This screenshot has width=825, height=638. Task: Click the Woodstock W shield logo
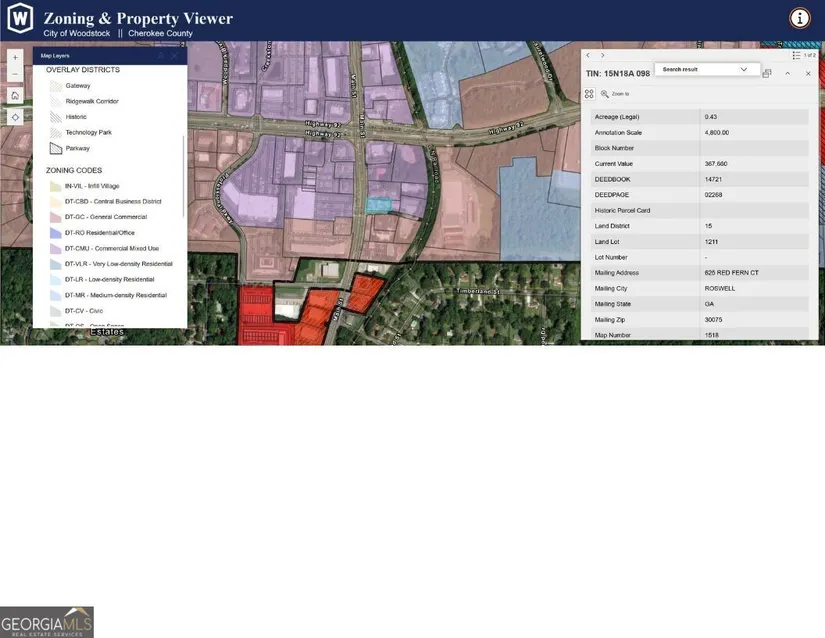(20, 18)
